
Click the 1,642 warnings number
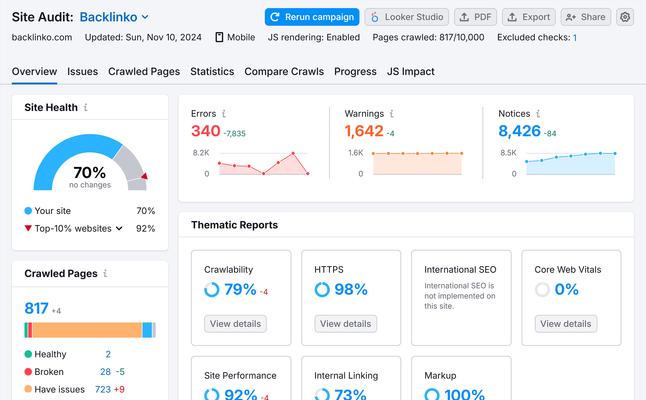coord(364,131)
